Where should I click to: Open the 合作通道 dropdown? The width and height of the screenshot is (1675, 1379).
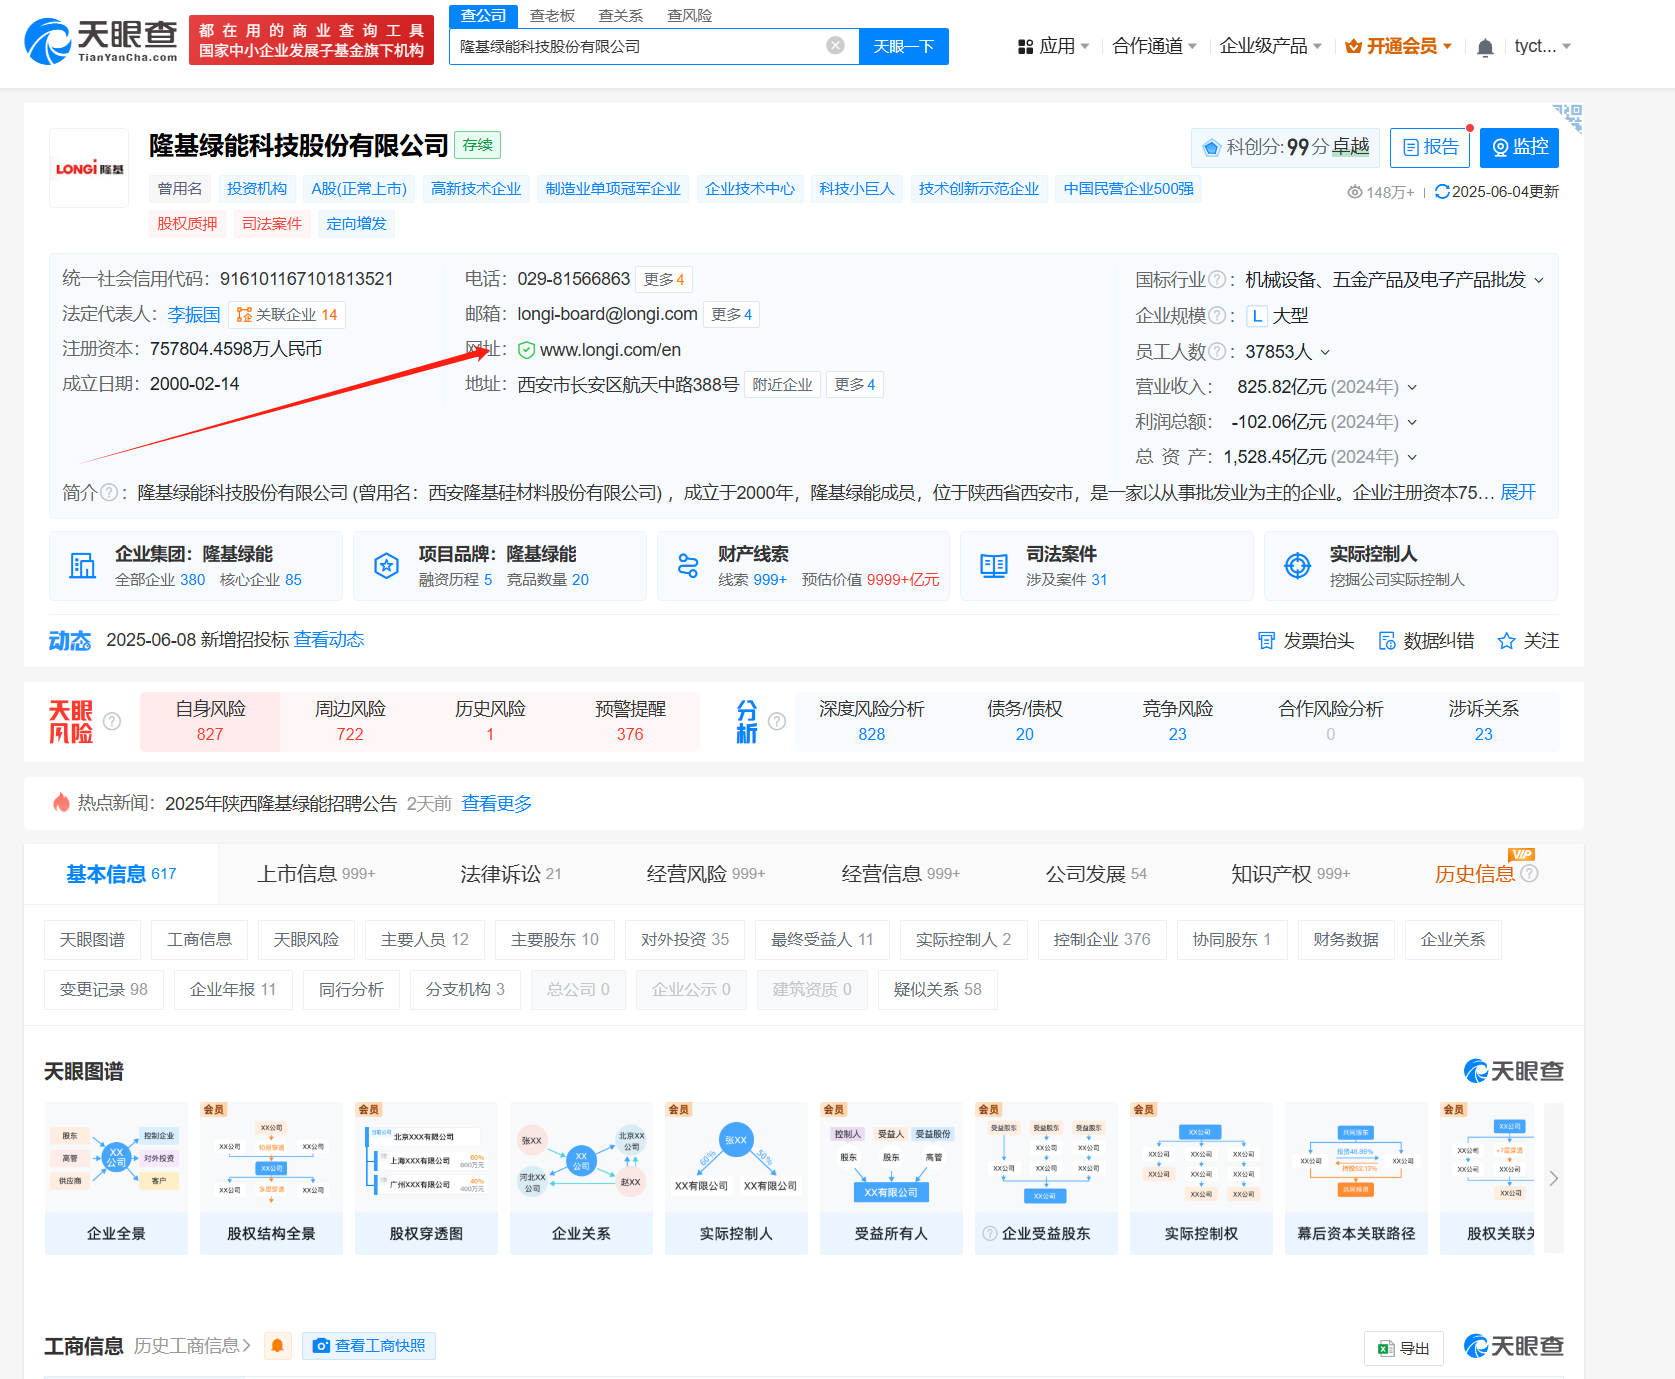(1154, 46)
